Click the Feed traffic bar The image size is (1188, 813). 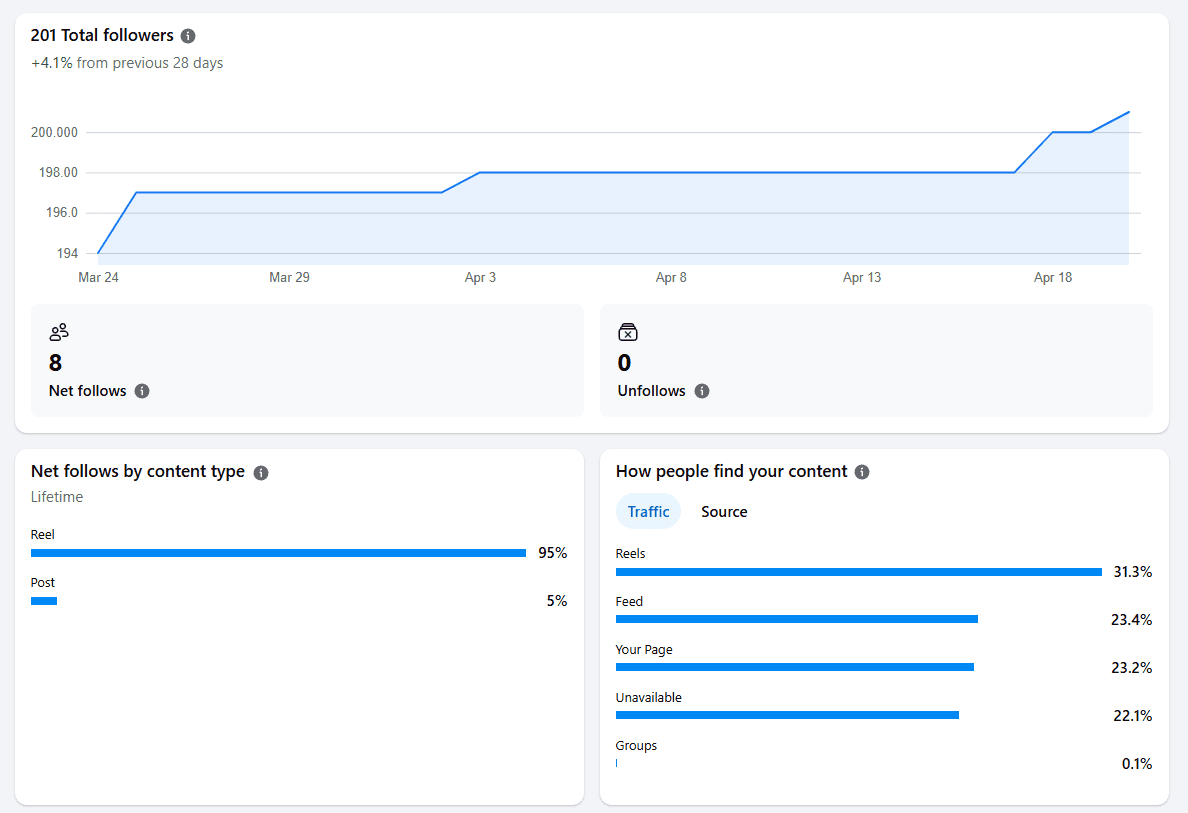coord(796,619)
